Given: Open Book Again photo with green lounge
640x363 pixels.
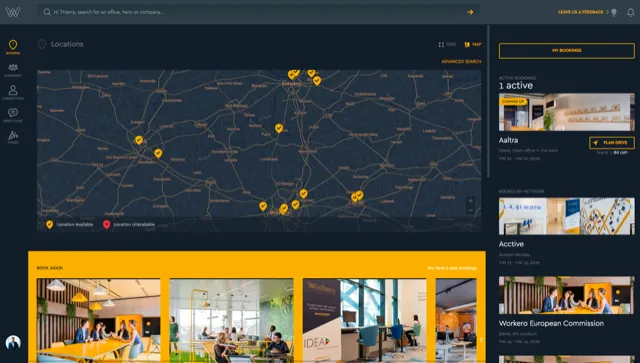Looking at the screenshot, I should tap(231, 321).
